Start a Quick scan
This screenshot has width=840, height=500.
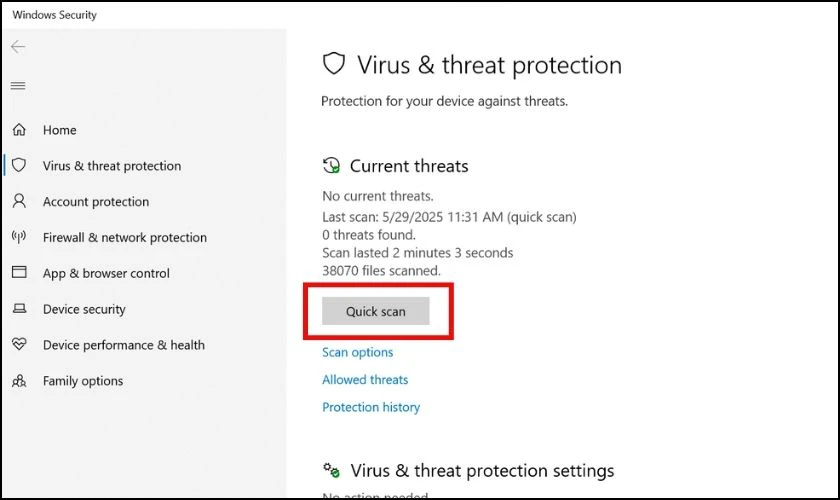(376, 311)
